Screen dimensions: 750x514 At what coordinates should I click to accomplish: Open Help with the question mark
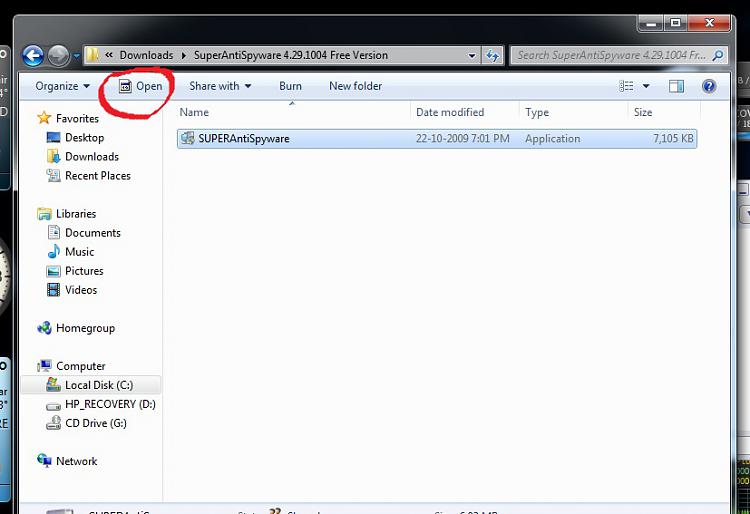point(709,86)
